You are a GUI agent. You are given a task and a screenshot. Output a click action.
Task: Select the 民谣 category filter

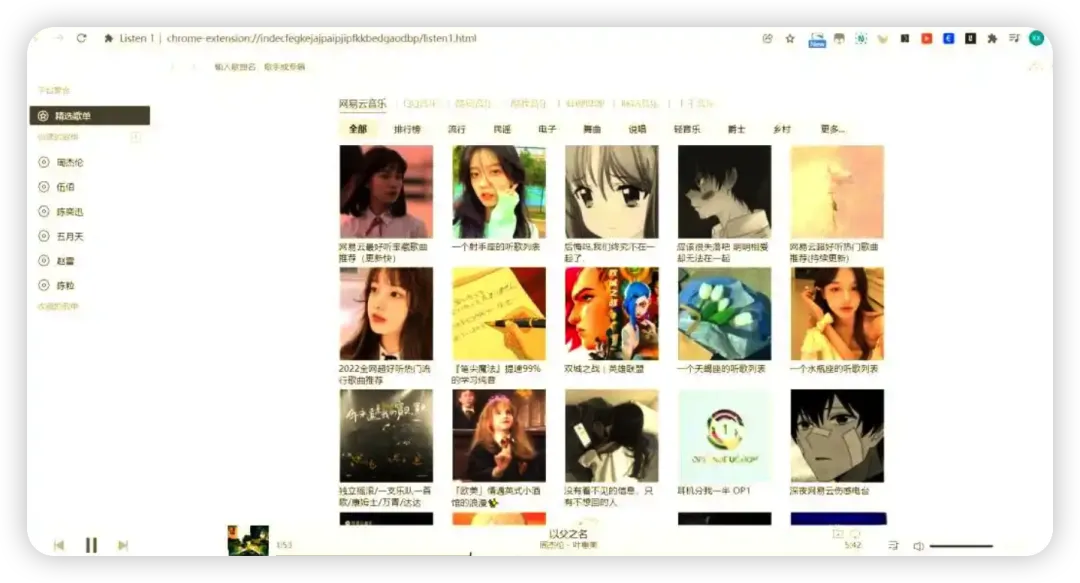(x=502, y=129)
